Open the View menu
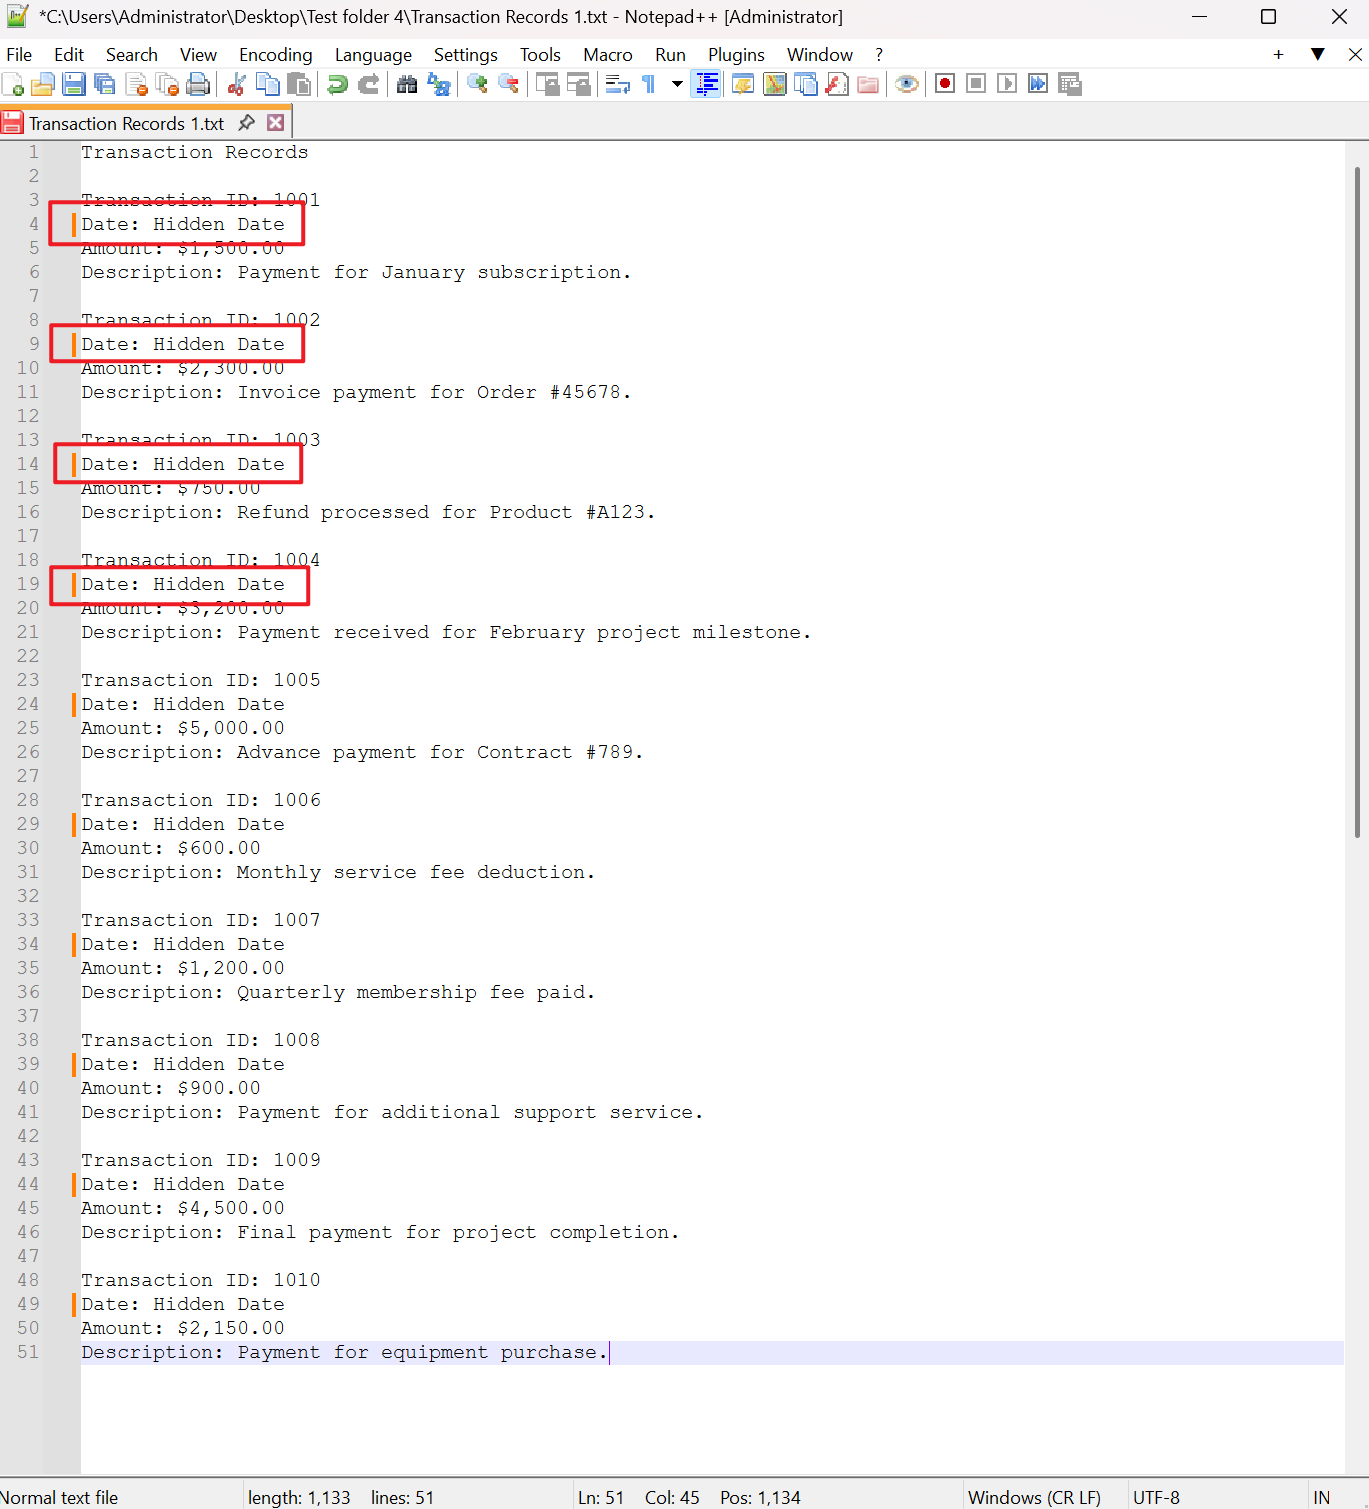The image size is (1369, 1509). click(x=198, y=55)
